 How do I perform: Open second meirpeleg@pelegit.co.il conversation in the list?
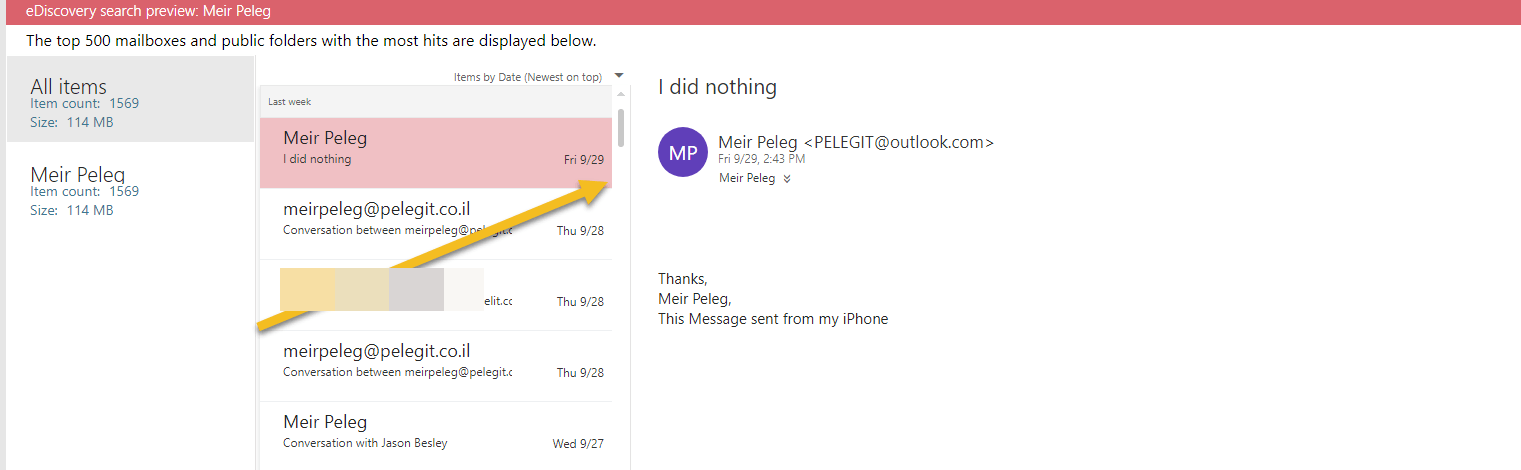pyautogui.click(x=436, y=366)
